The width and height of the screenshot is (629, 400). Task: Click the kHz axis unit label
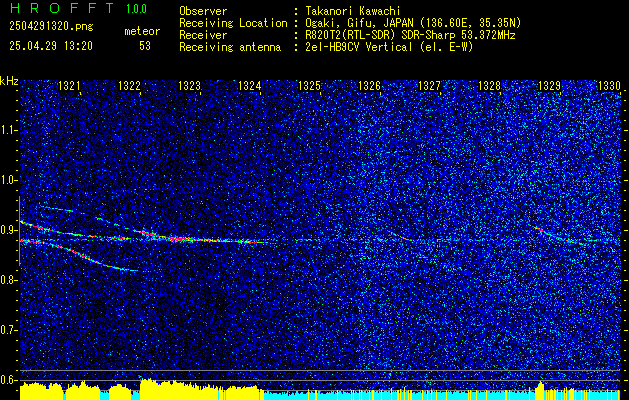pos(9,81)
